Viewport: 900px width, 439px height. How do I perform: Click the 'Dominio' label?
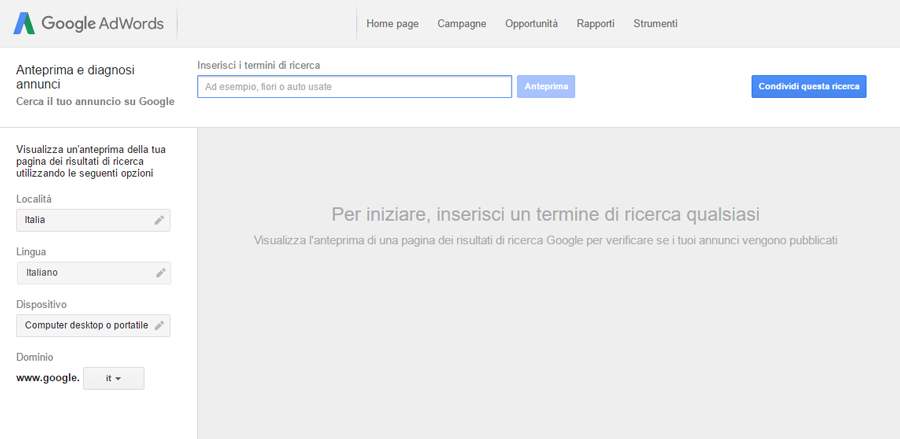tap(35, 357)
